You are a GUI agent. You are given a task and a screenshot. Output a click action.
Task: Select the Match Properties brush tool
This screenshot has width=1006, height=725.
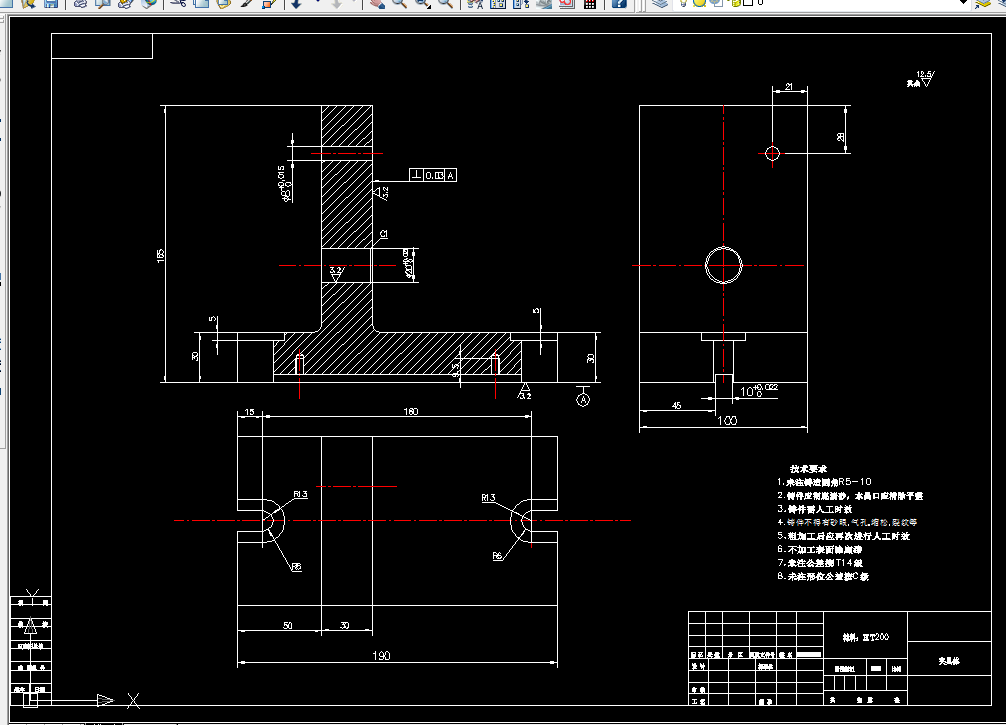pyautogui.click(x=246, y=3)
